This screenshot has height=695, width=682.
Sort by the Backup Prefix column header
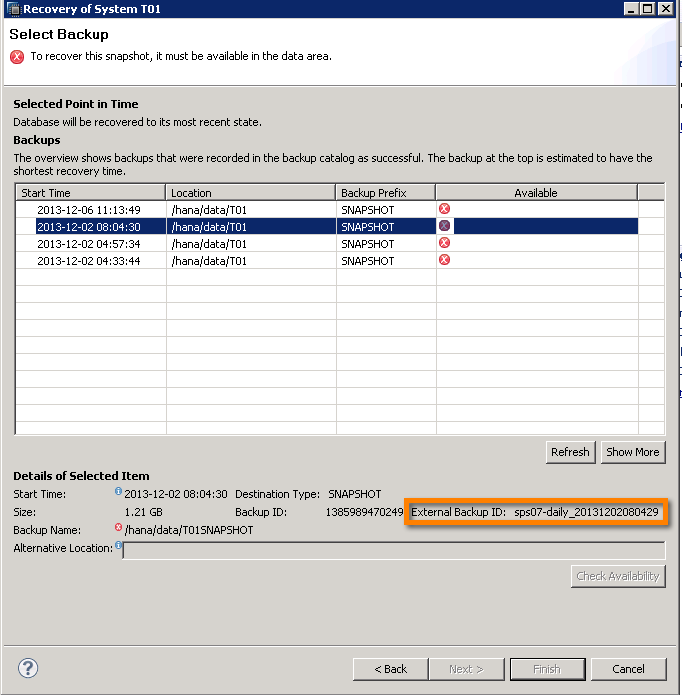click(386, 193)
